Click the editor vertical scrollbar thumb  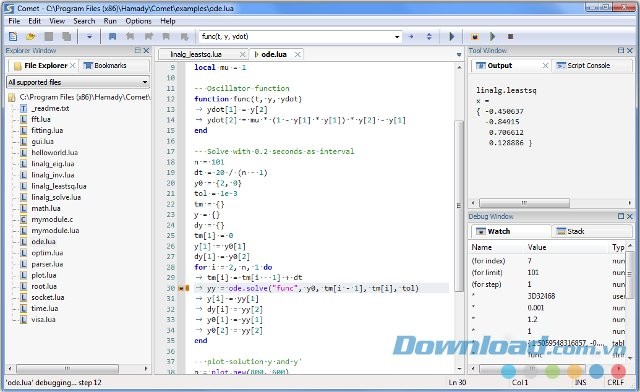coord(459,205)
